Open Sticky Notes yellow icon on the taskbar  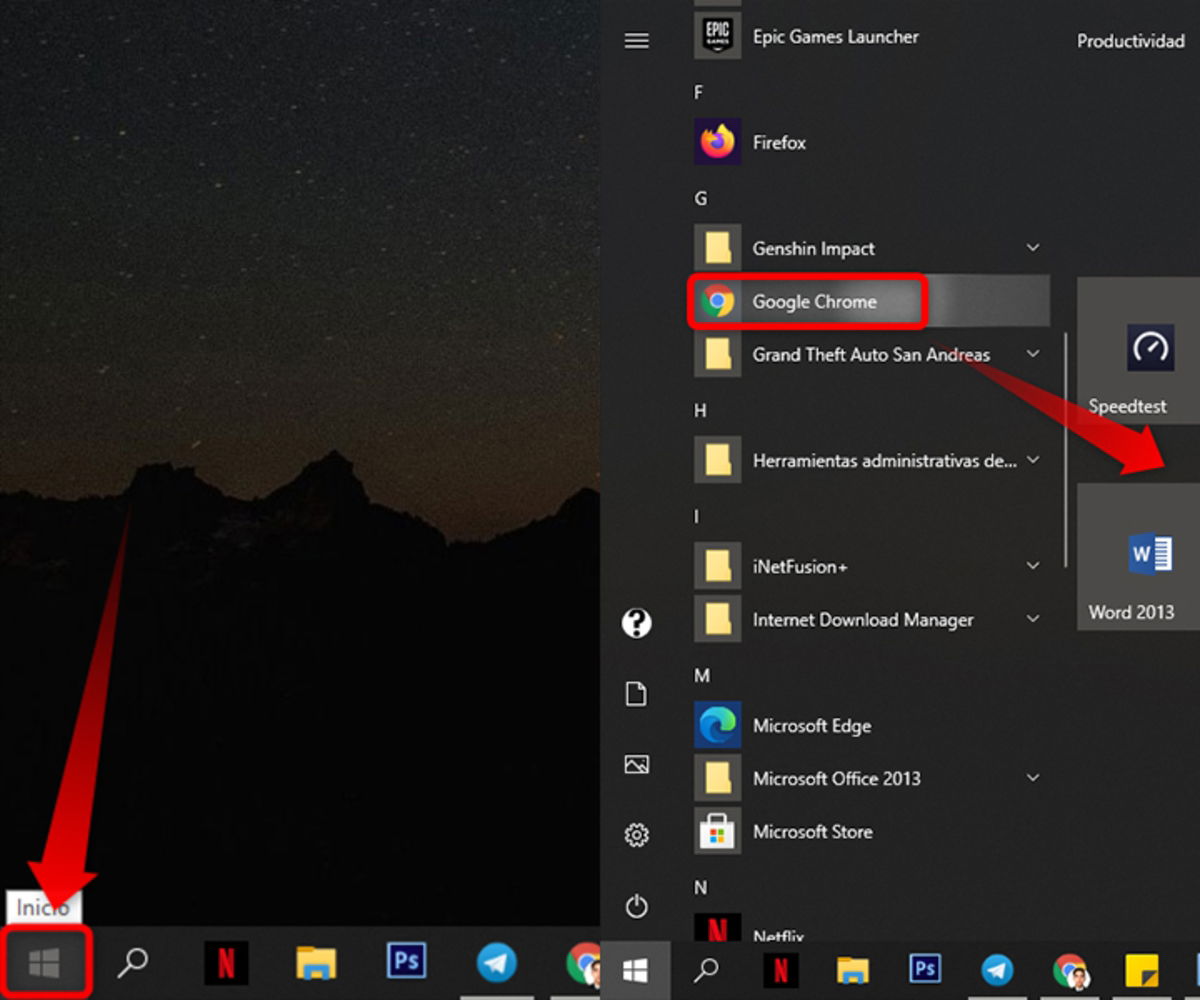[x=1141, y=969]
